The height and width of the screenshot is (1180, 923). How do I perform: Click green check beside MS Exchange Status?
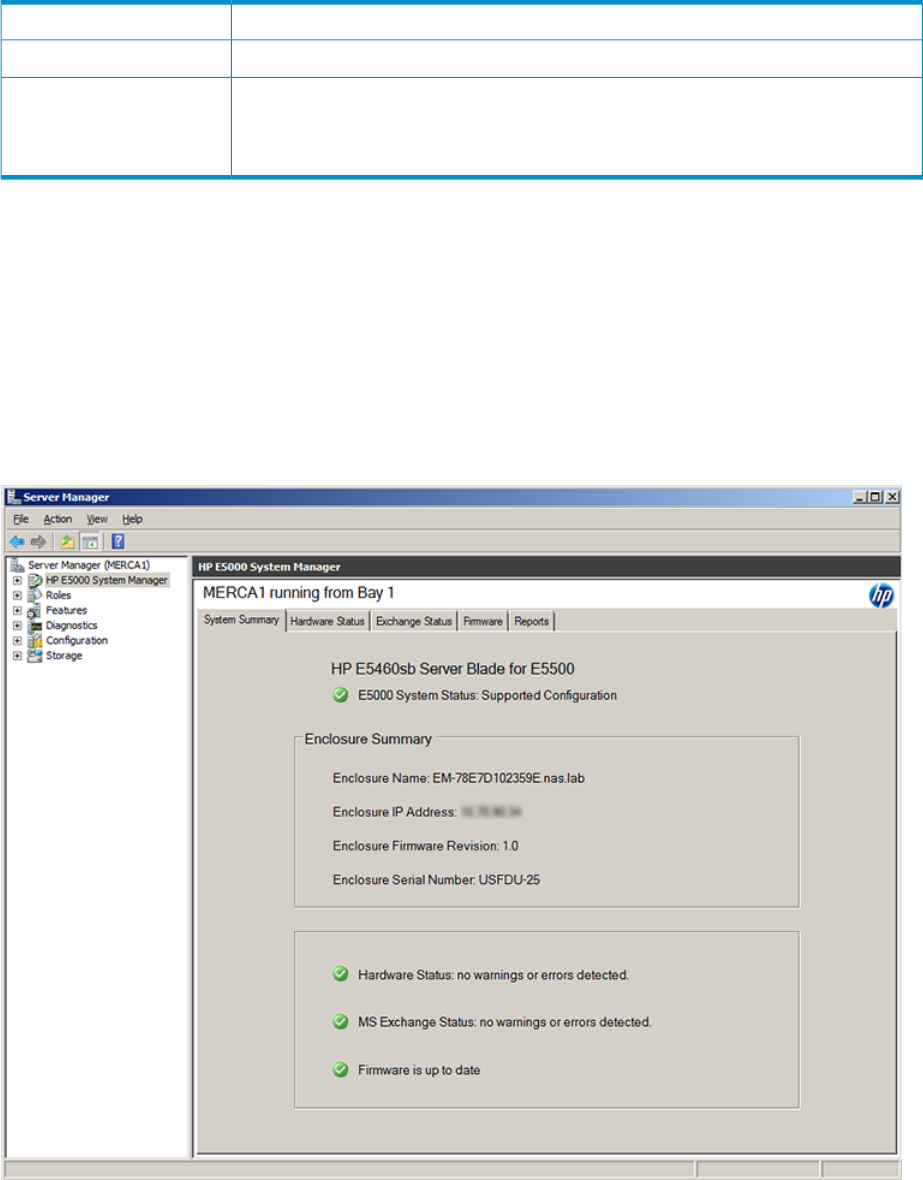[340, 1022]
